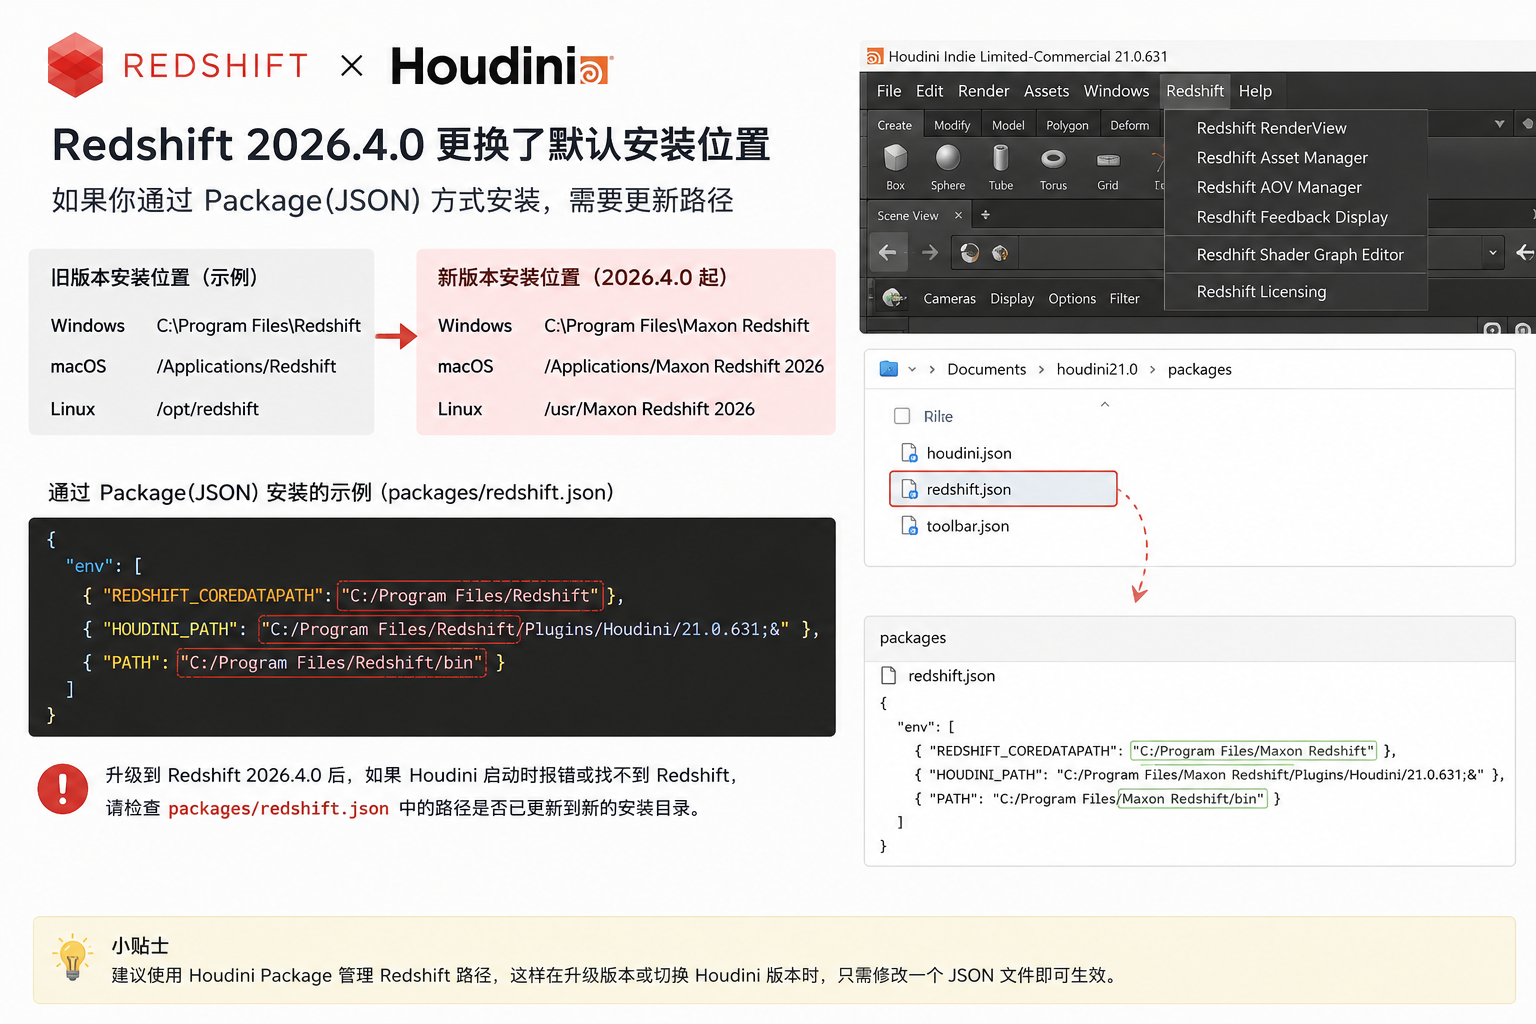Click the packages header of the preview pane
The width and height of the screenshot is (1536, 1024).
(x=1189, y=638)
